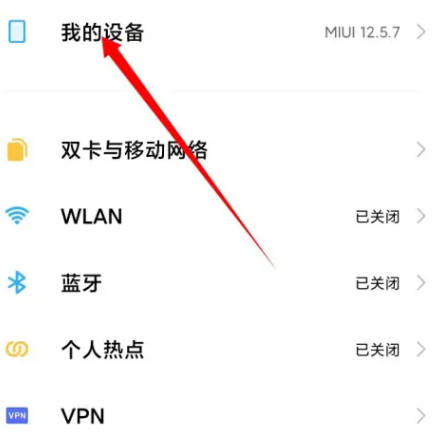
Task: Tap the phone icon beside 我的设备
Action: pos(17,32)
